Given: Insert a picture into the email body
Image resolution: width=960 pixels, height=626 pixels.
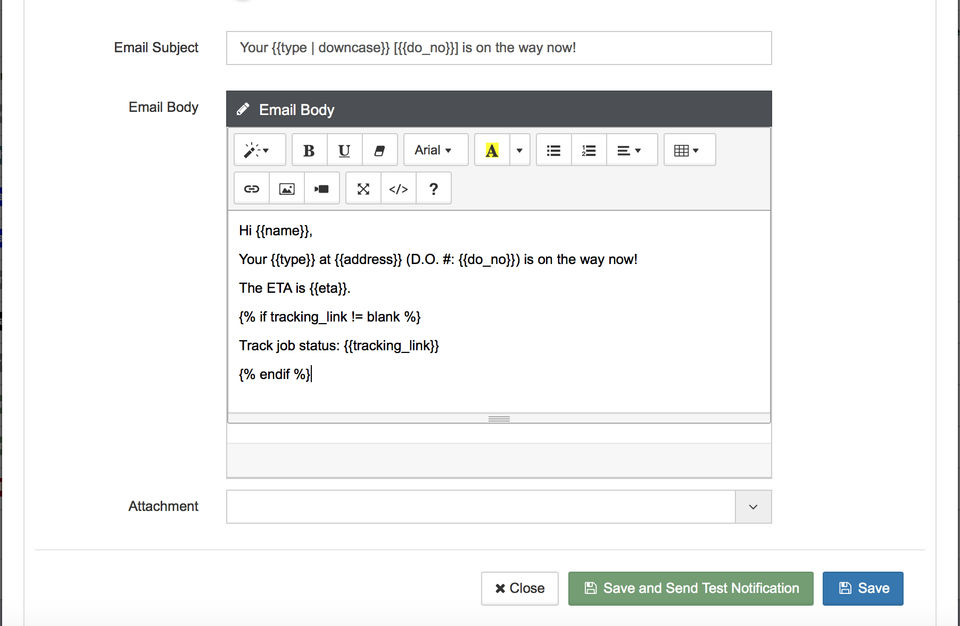Looking at the screenshot, I should point(287,188).
